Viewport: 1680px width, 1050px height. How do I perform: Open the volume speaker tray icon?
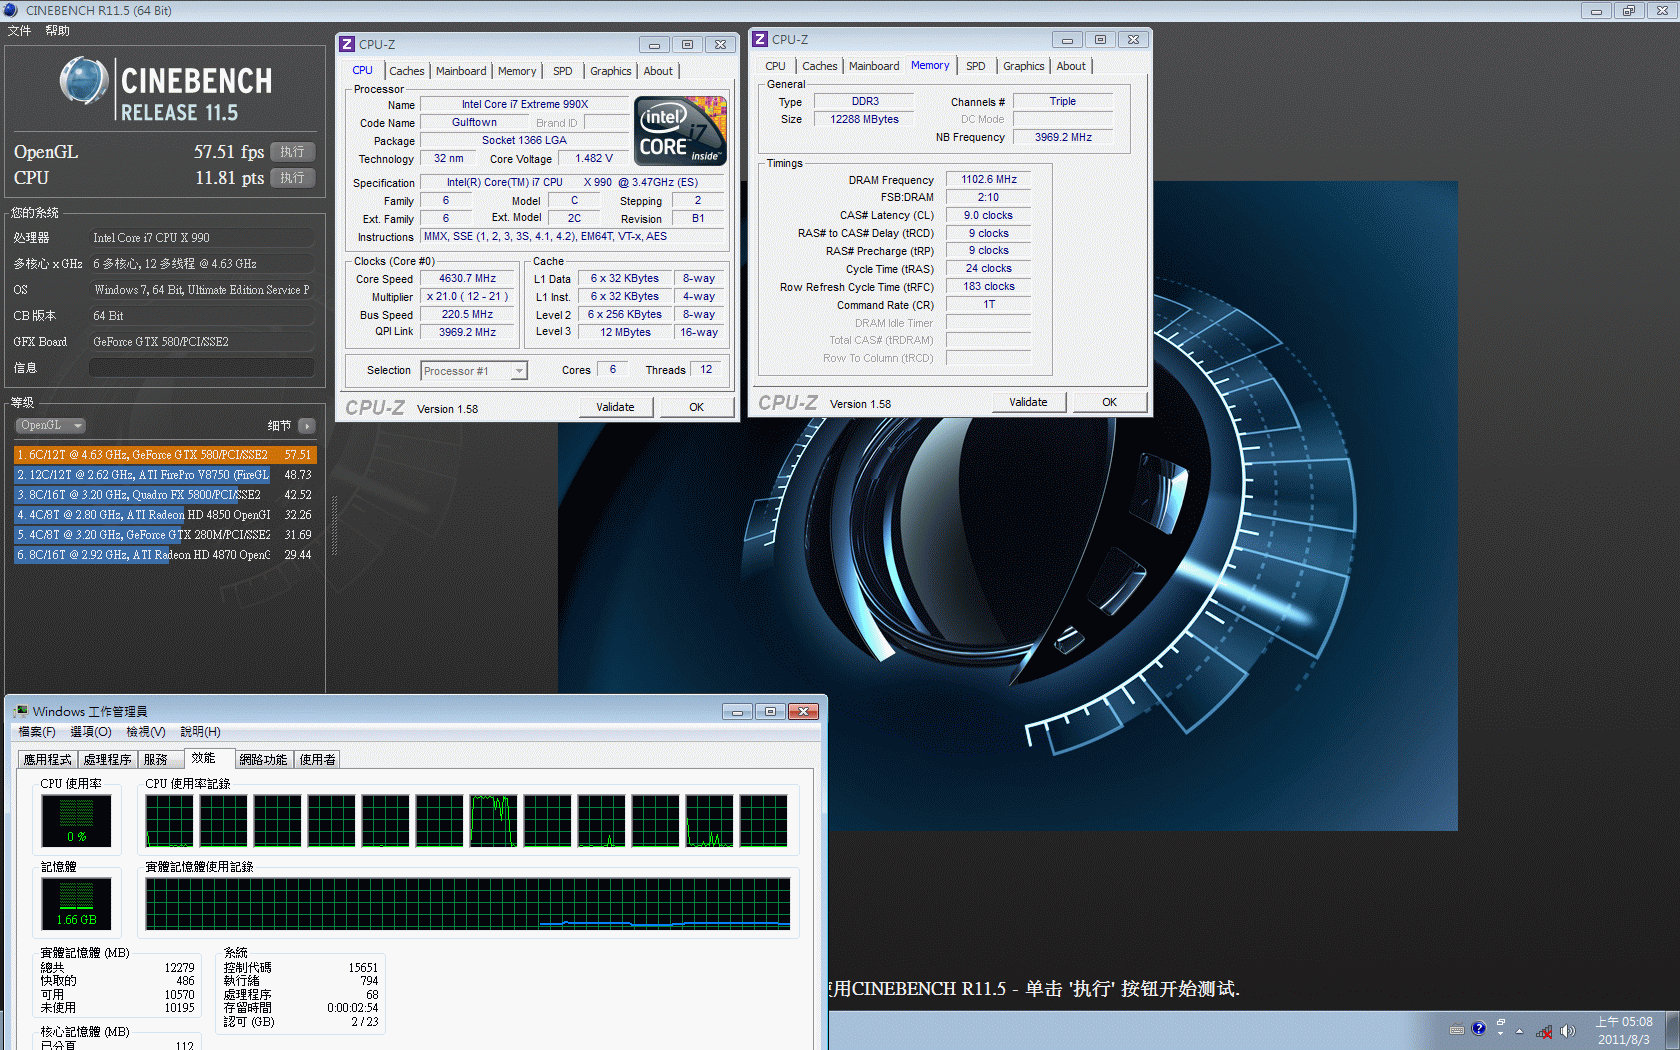[1568, 1031]
